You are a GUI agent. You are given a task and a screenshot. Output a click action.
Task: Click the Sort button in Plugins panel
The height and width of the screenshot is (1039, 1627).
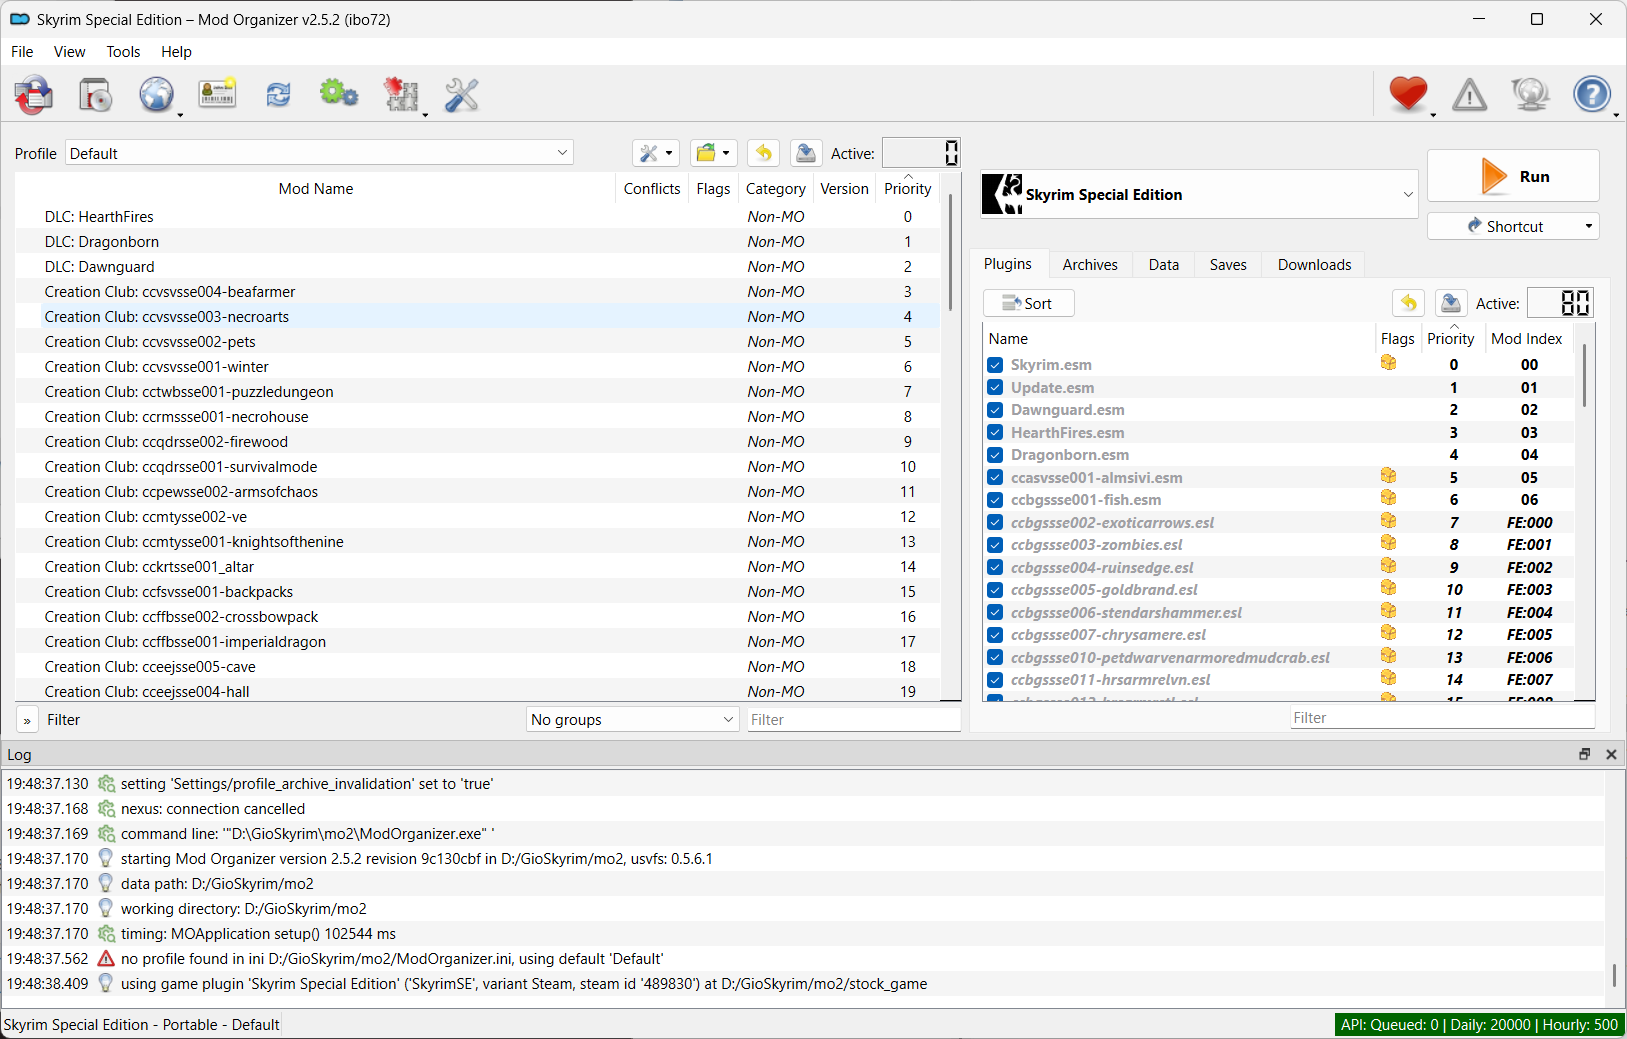pos(1029,302)
